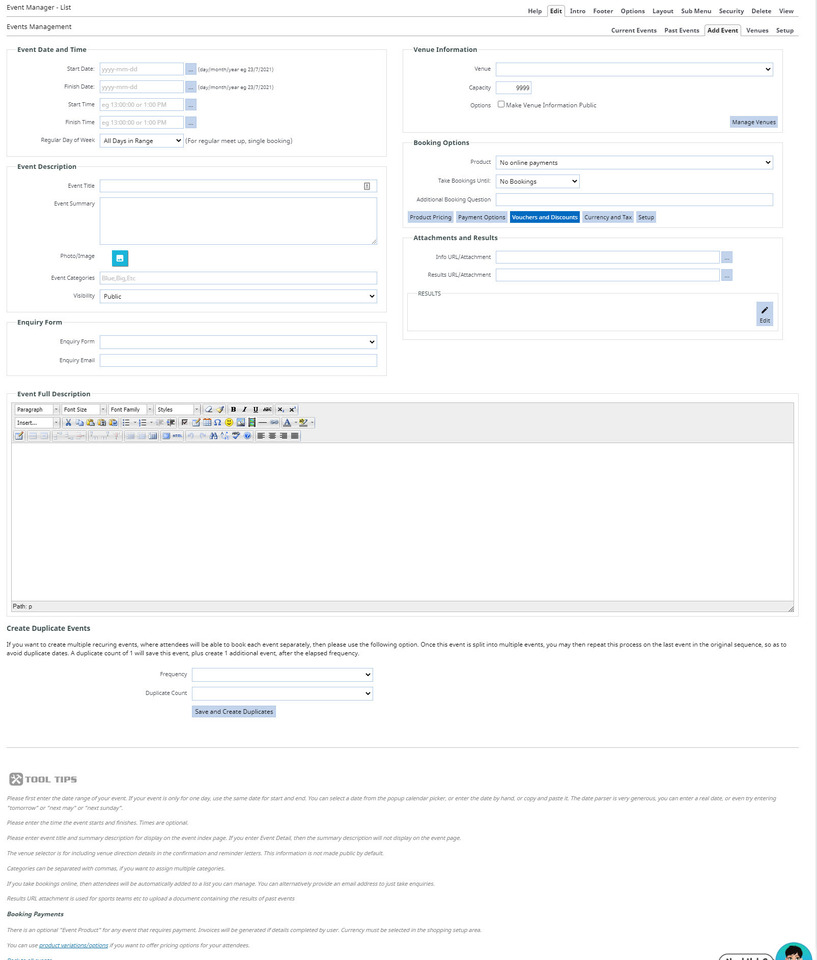Click the Underline icon in editor toolbar
817x960 pixels.
tap(255, 409)
